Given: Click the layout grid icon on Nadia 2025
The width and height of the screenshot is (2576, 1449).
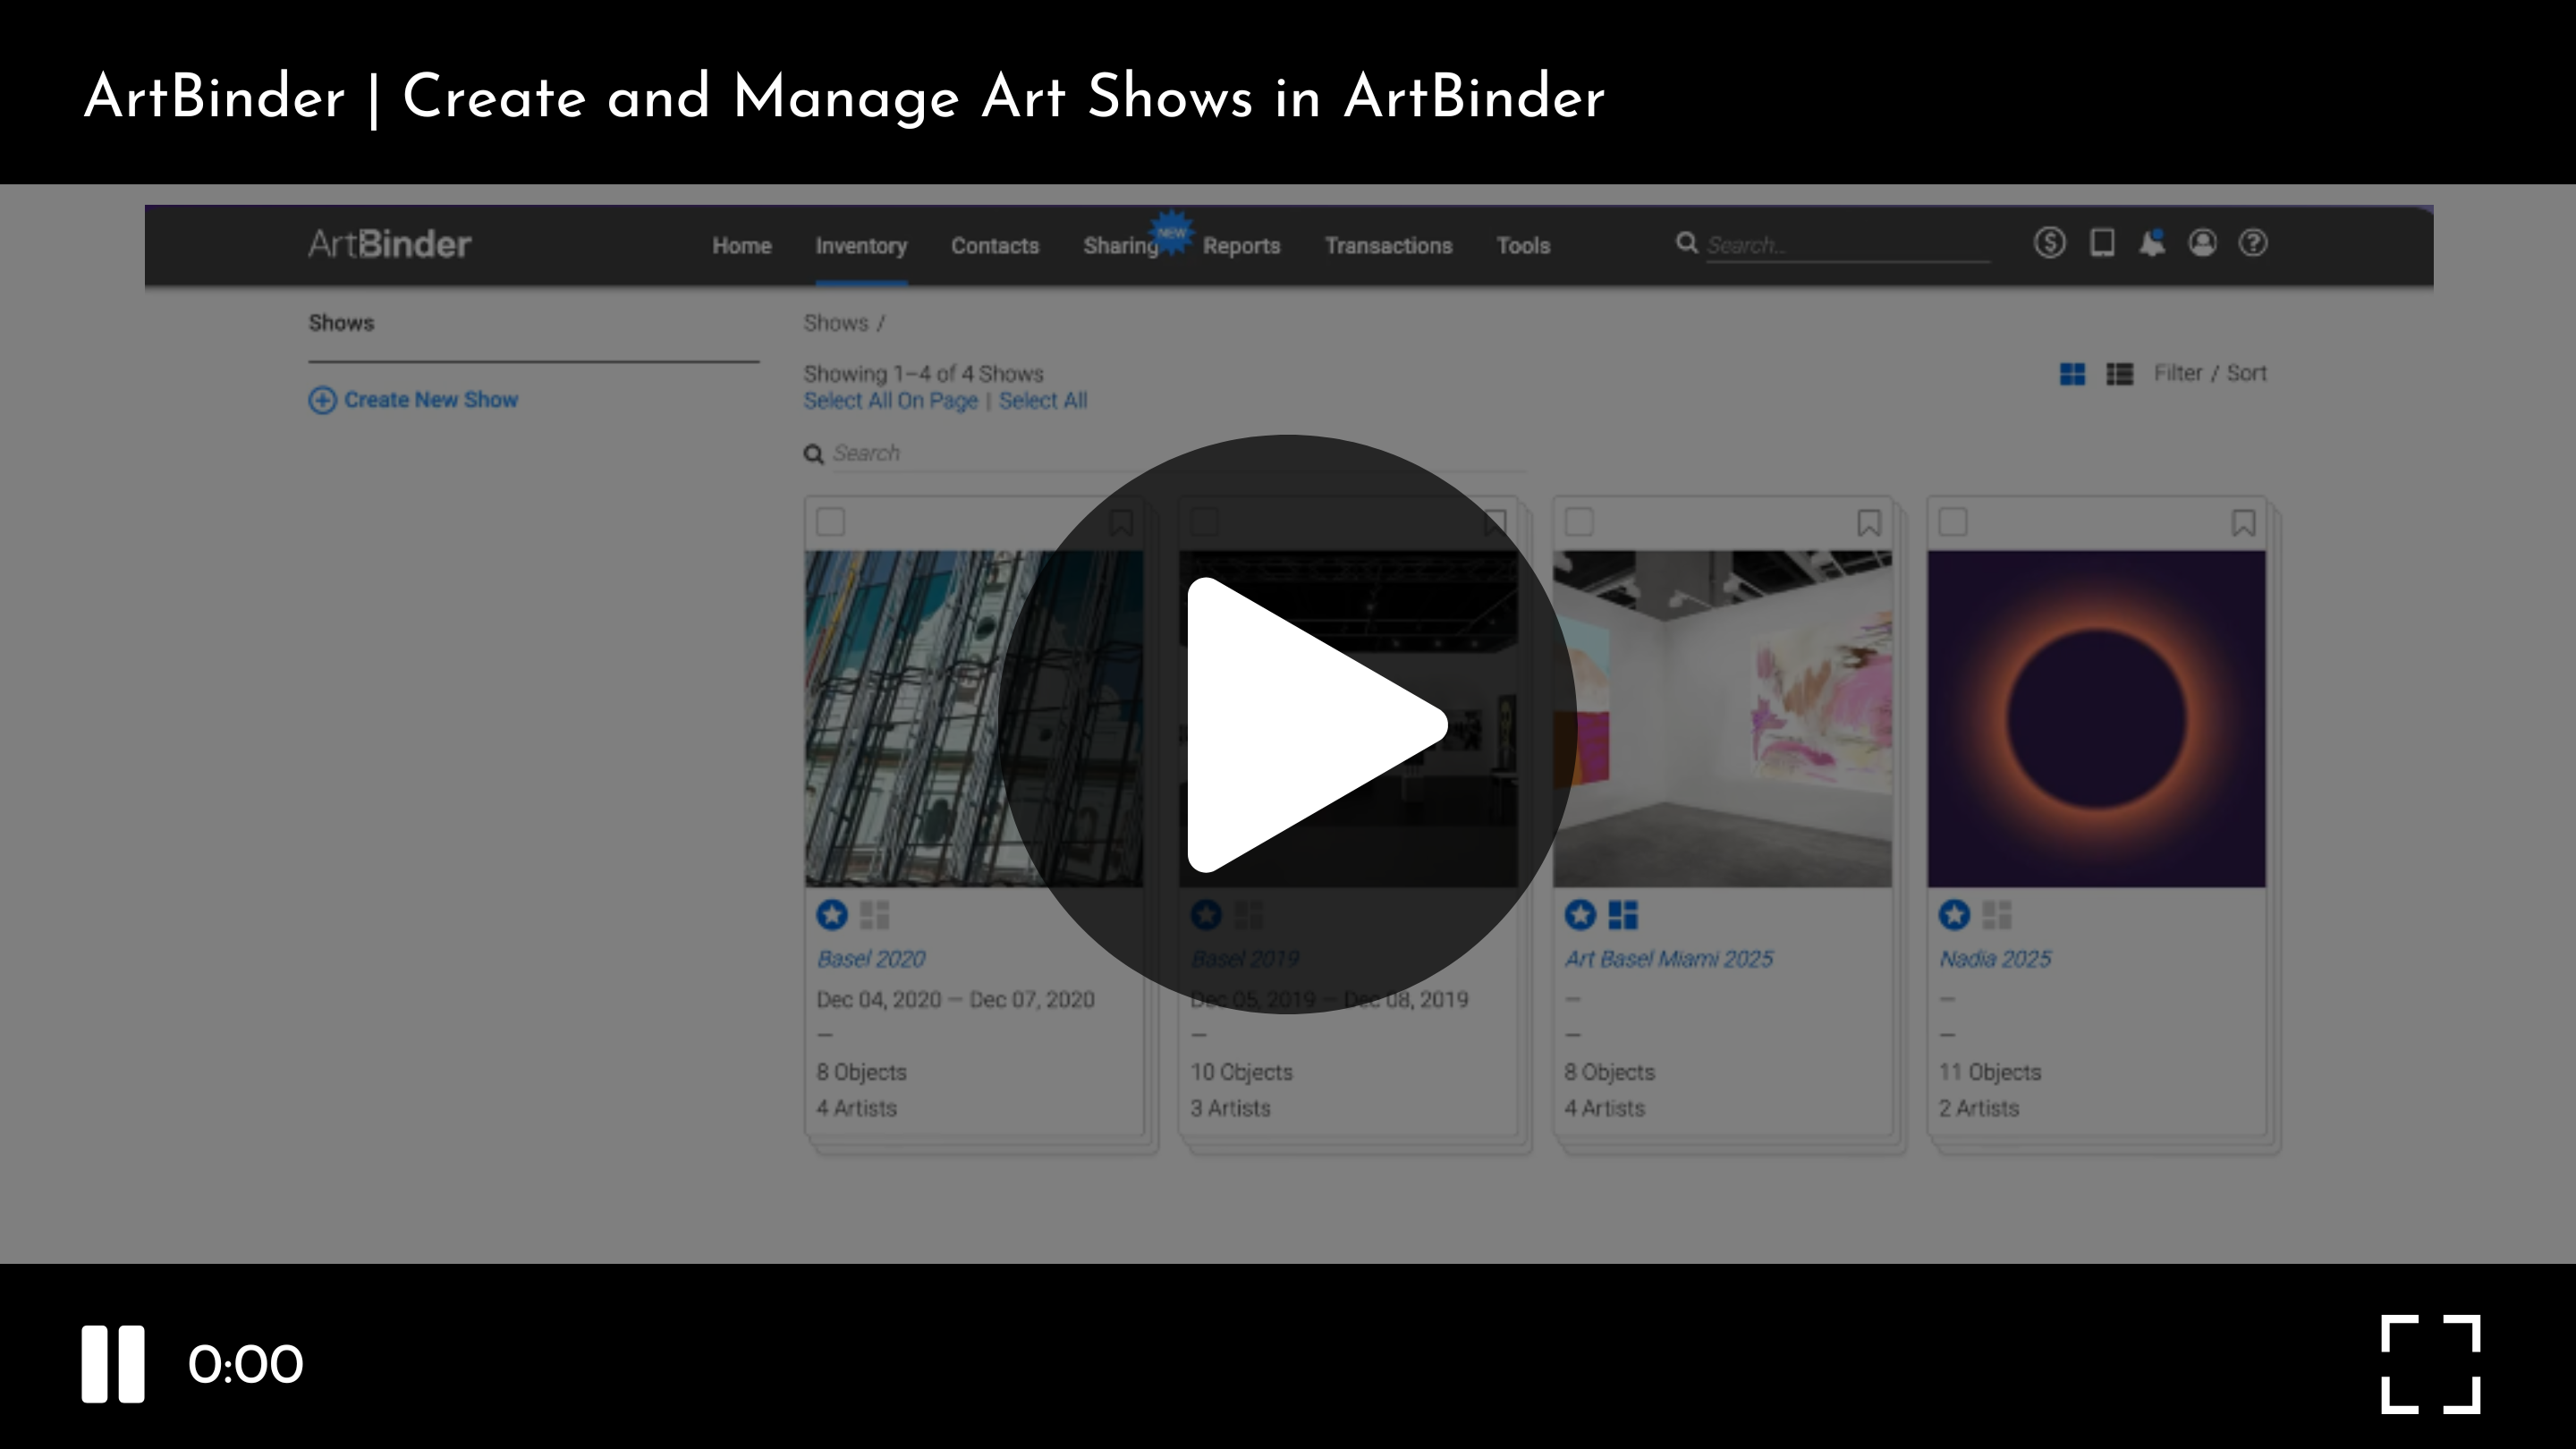Looking at the screenshot, I should coord(1997,914).
